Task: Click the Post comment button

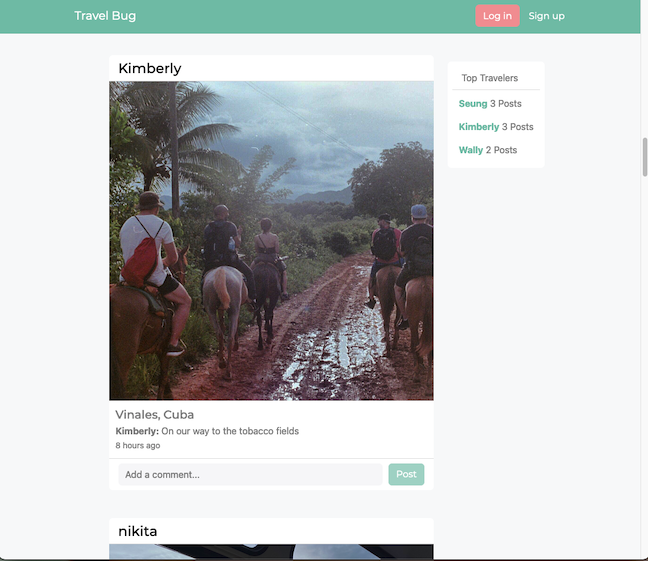Action: 406,474
